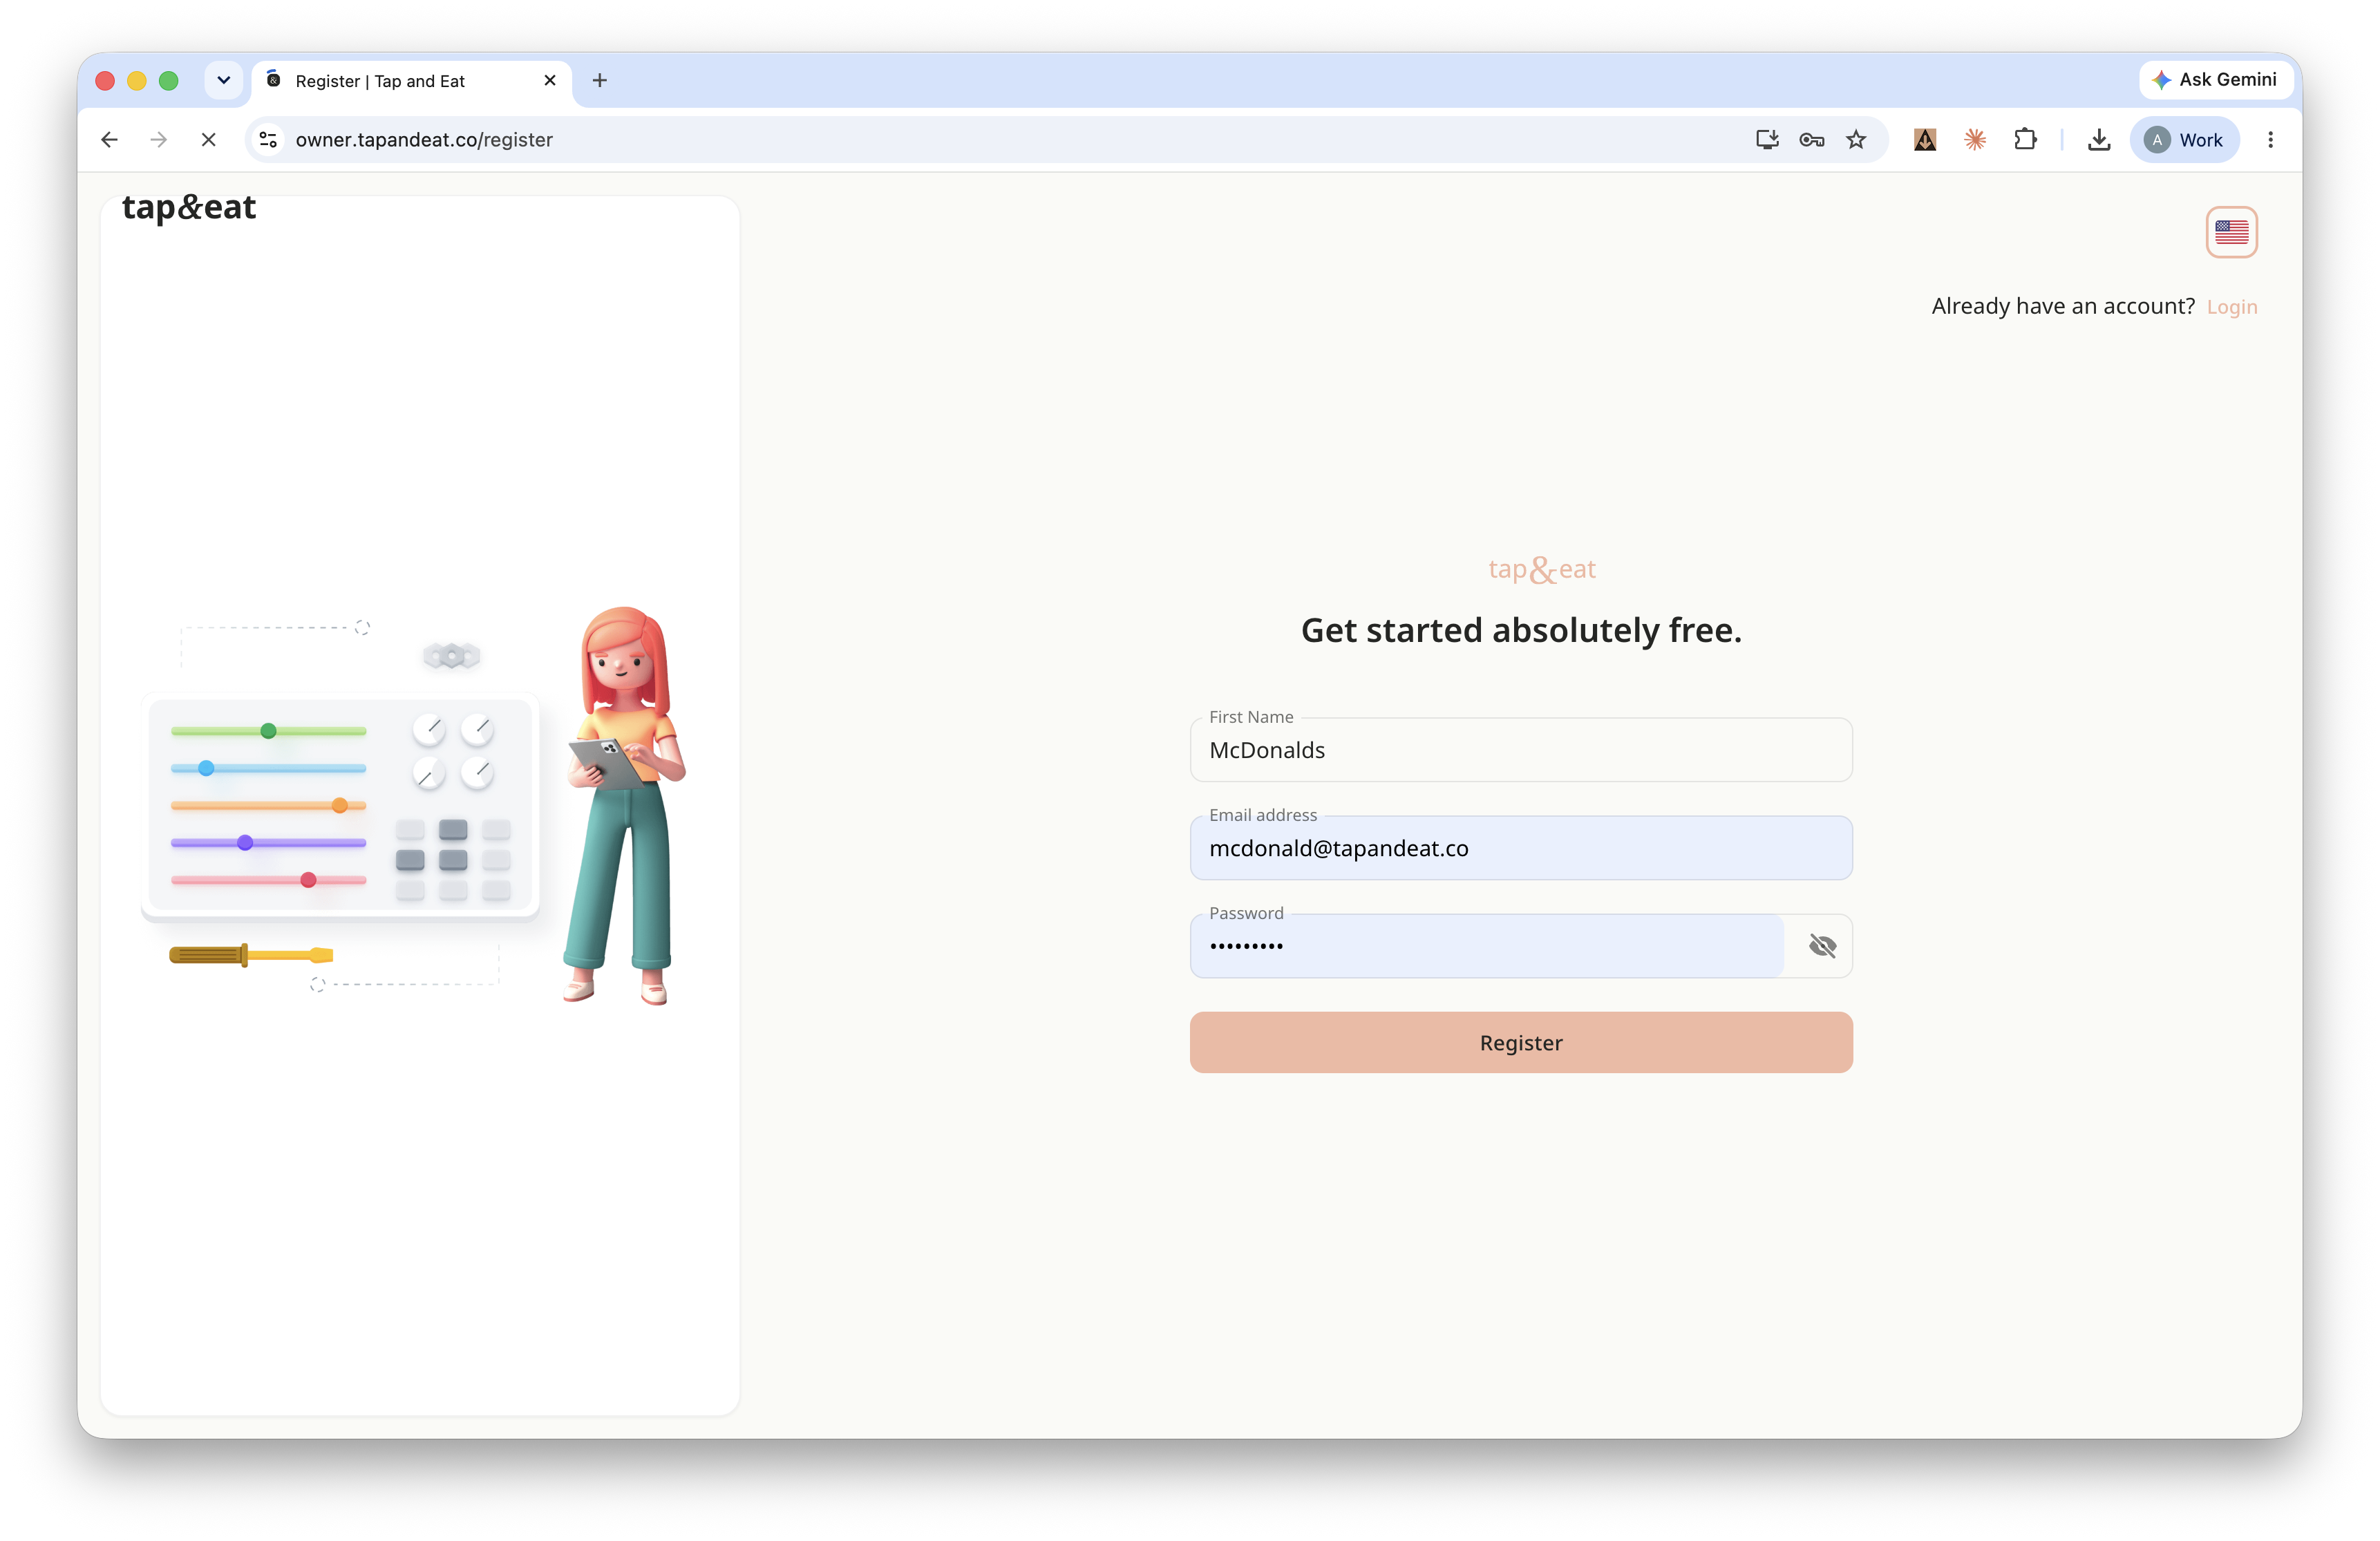Image resolution: width=2380 pixels, height=1541 pixels.
Task: Click the Email address field
Action: point(1520,848)
